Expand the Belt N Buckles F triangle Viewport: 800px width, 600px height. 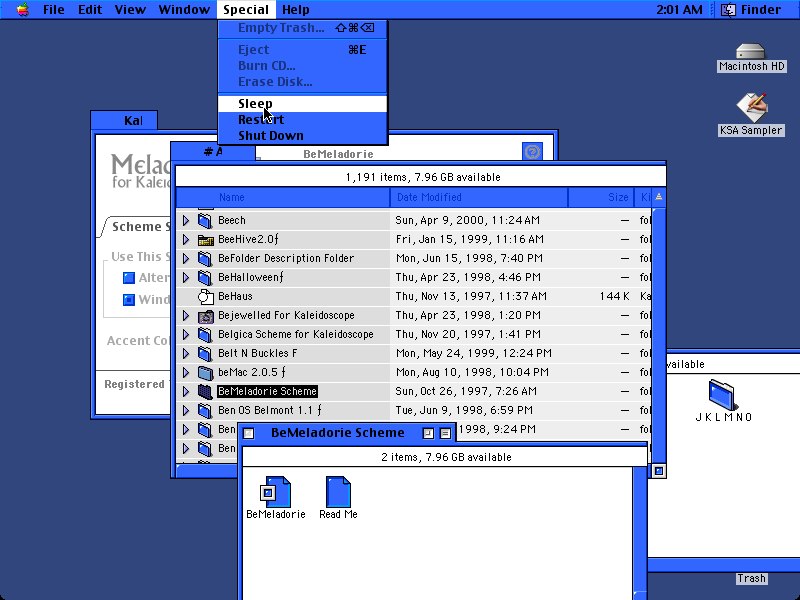(186, 353)
